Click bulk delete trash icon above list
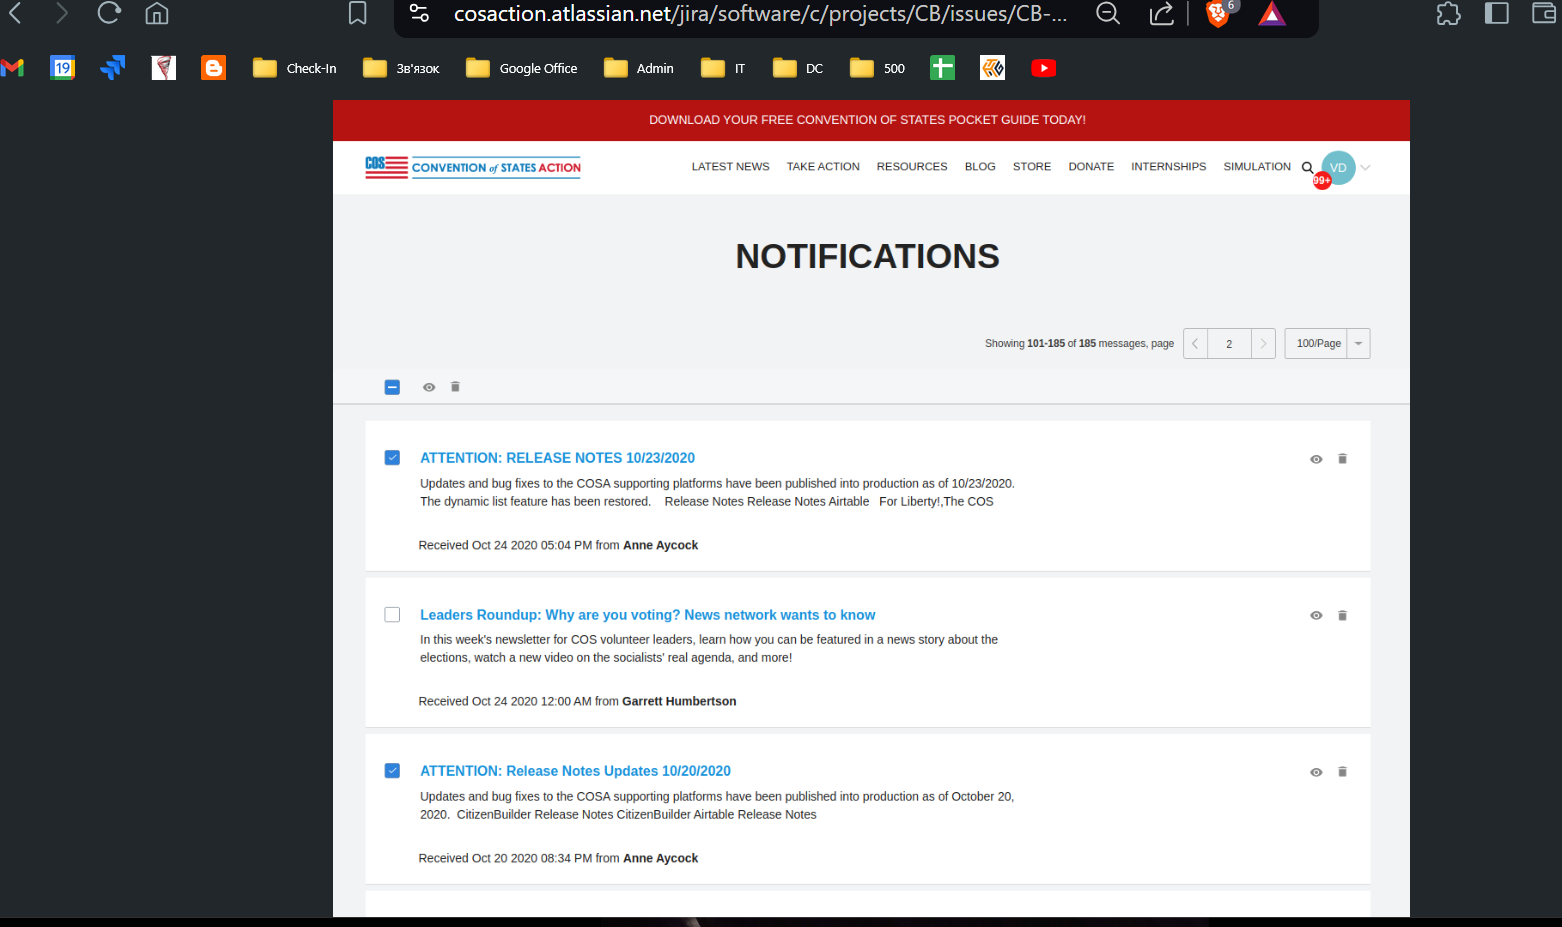This screenshot has width=1562, height=927. (455, 387)
